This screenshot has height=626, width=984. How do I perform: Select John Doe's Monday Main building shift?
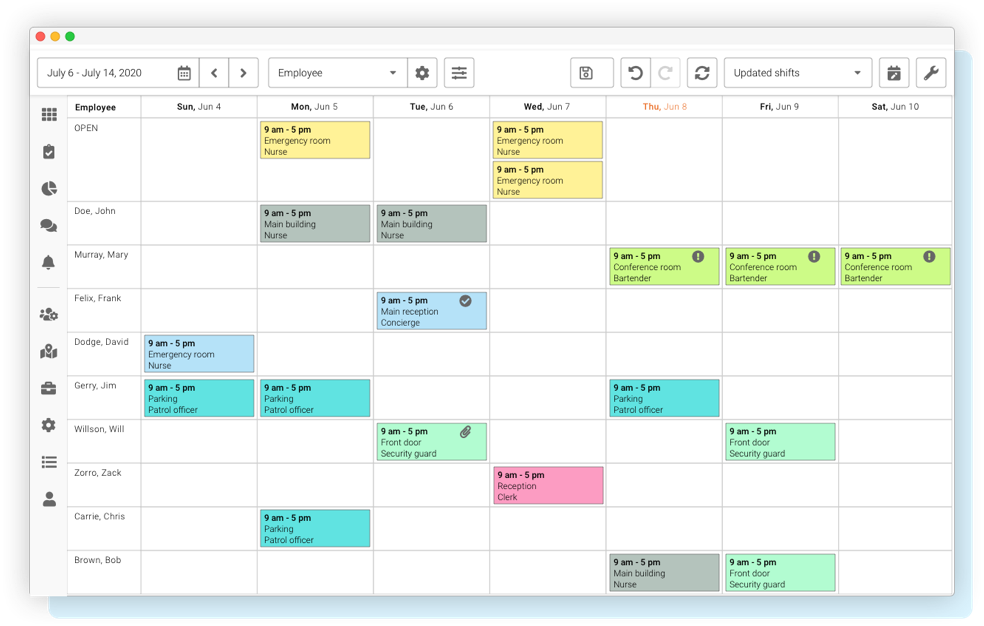coord(315,223)
